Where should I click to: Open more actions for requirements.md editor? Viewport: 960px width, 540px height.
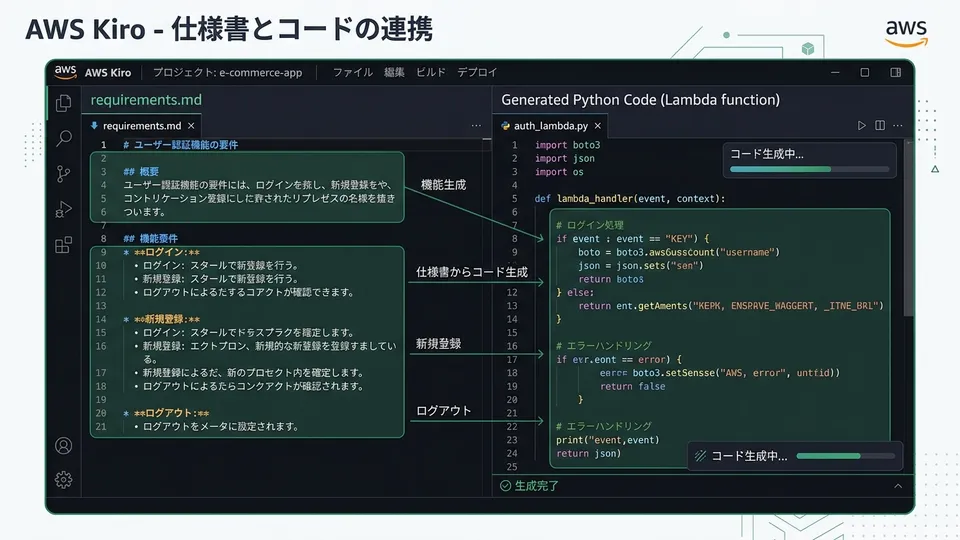476,126
